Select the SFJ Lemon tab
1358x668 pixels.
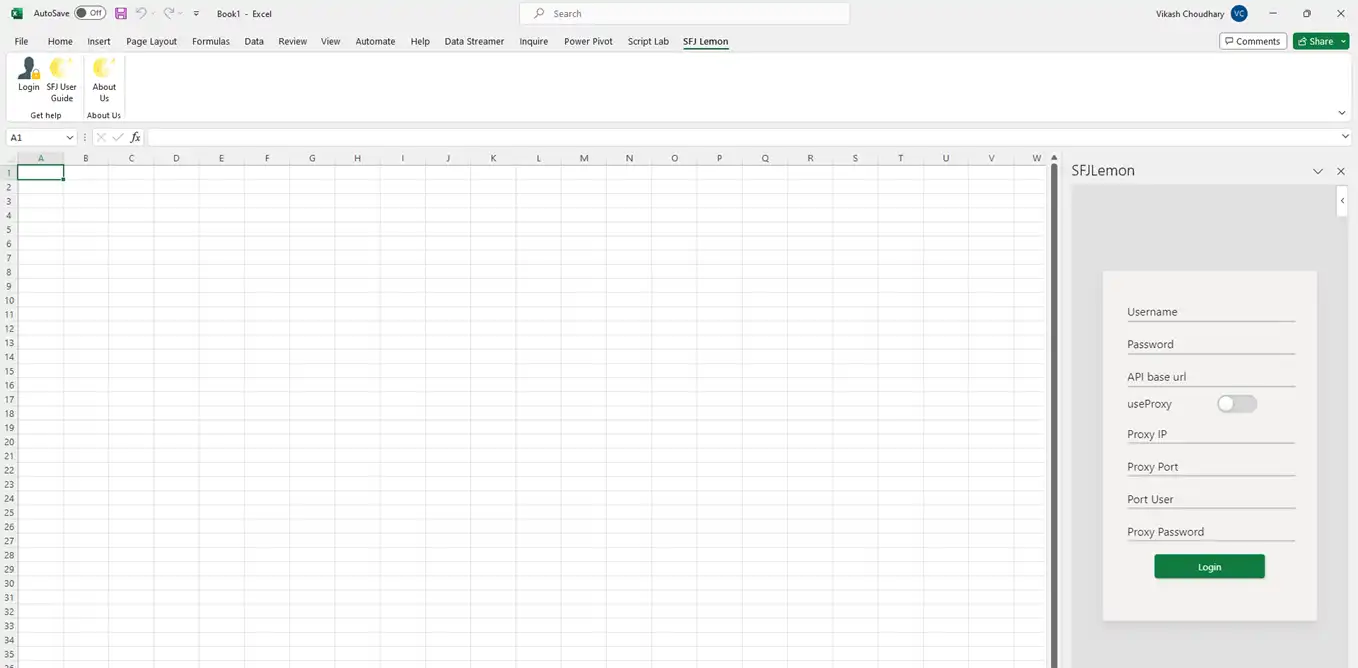706,41
